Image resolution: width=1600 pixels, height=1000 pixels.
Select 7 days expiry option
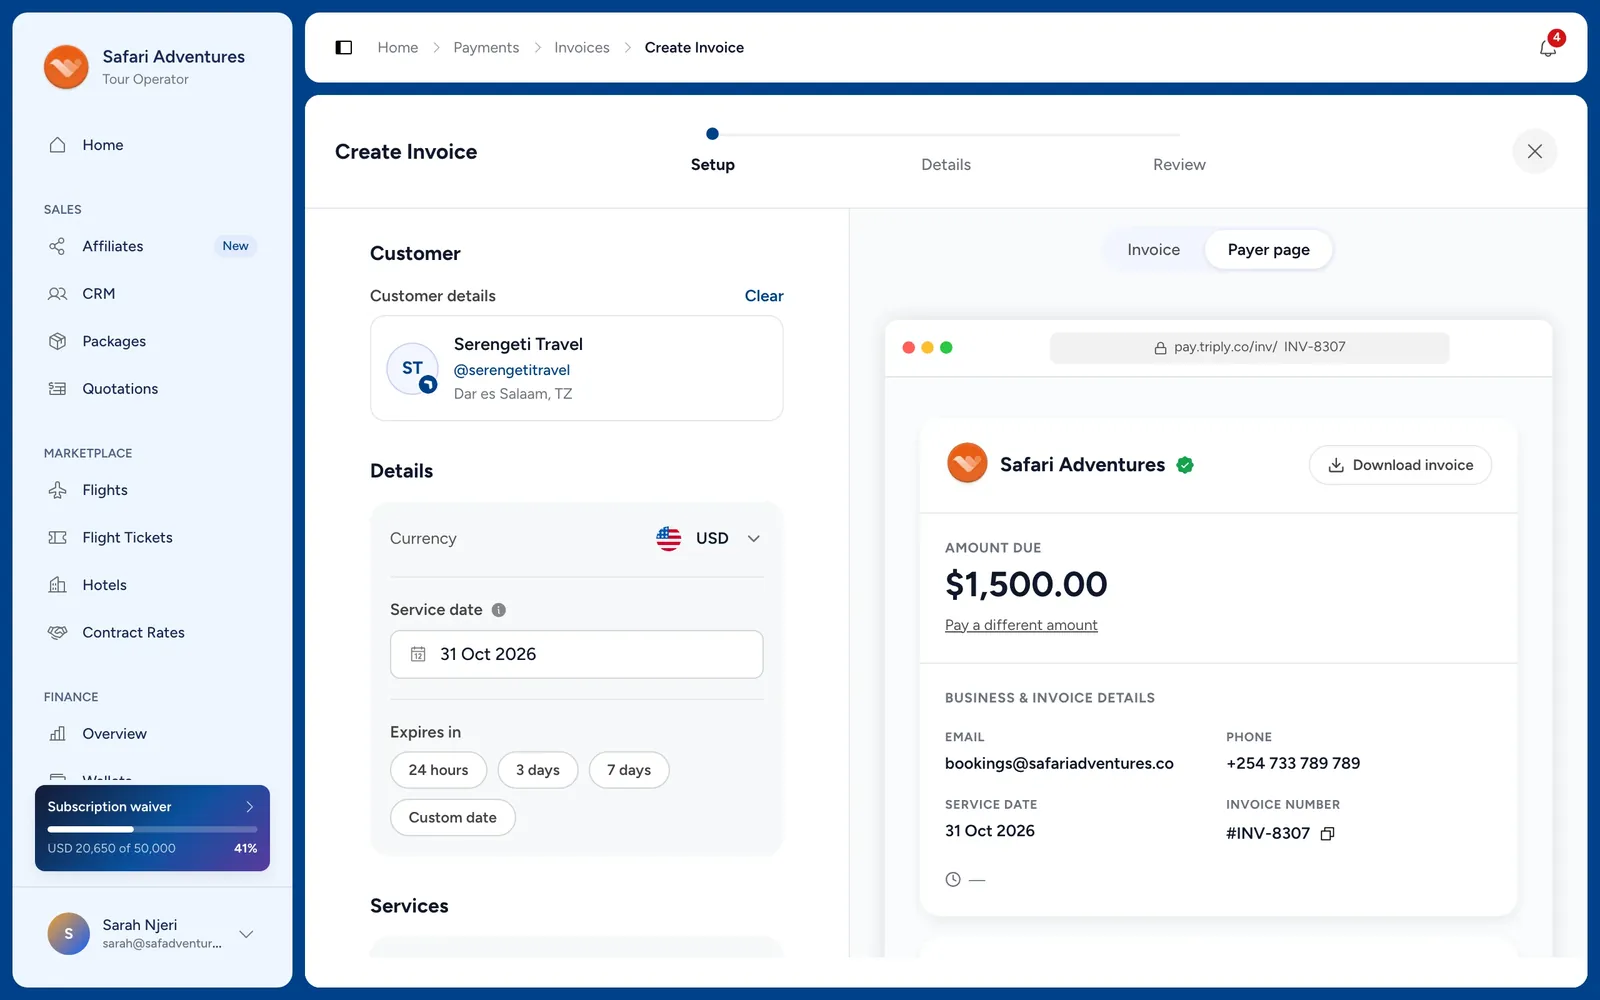point(629,770)
